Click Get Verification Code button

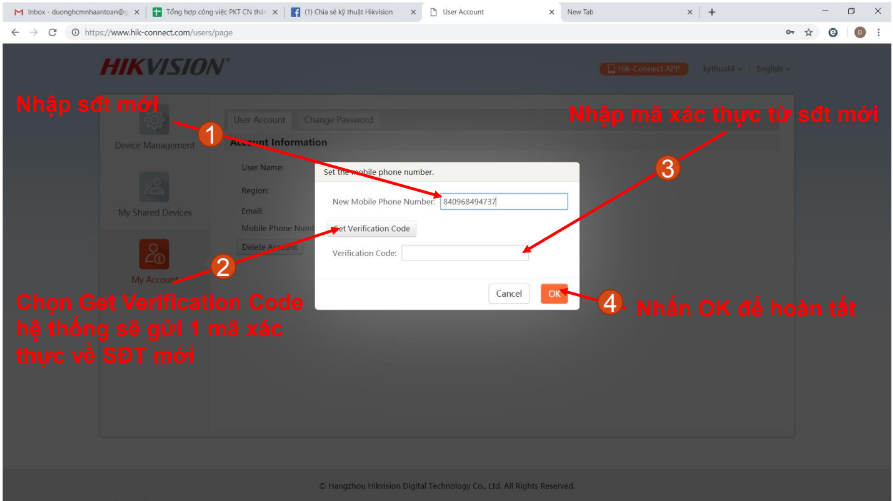(371, 229)
